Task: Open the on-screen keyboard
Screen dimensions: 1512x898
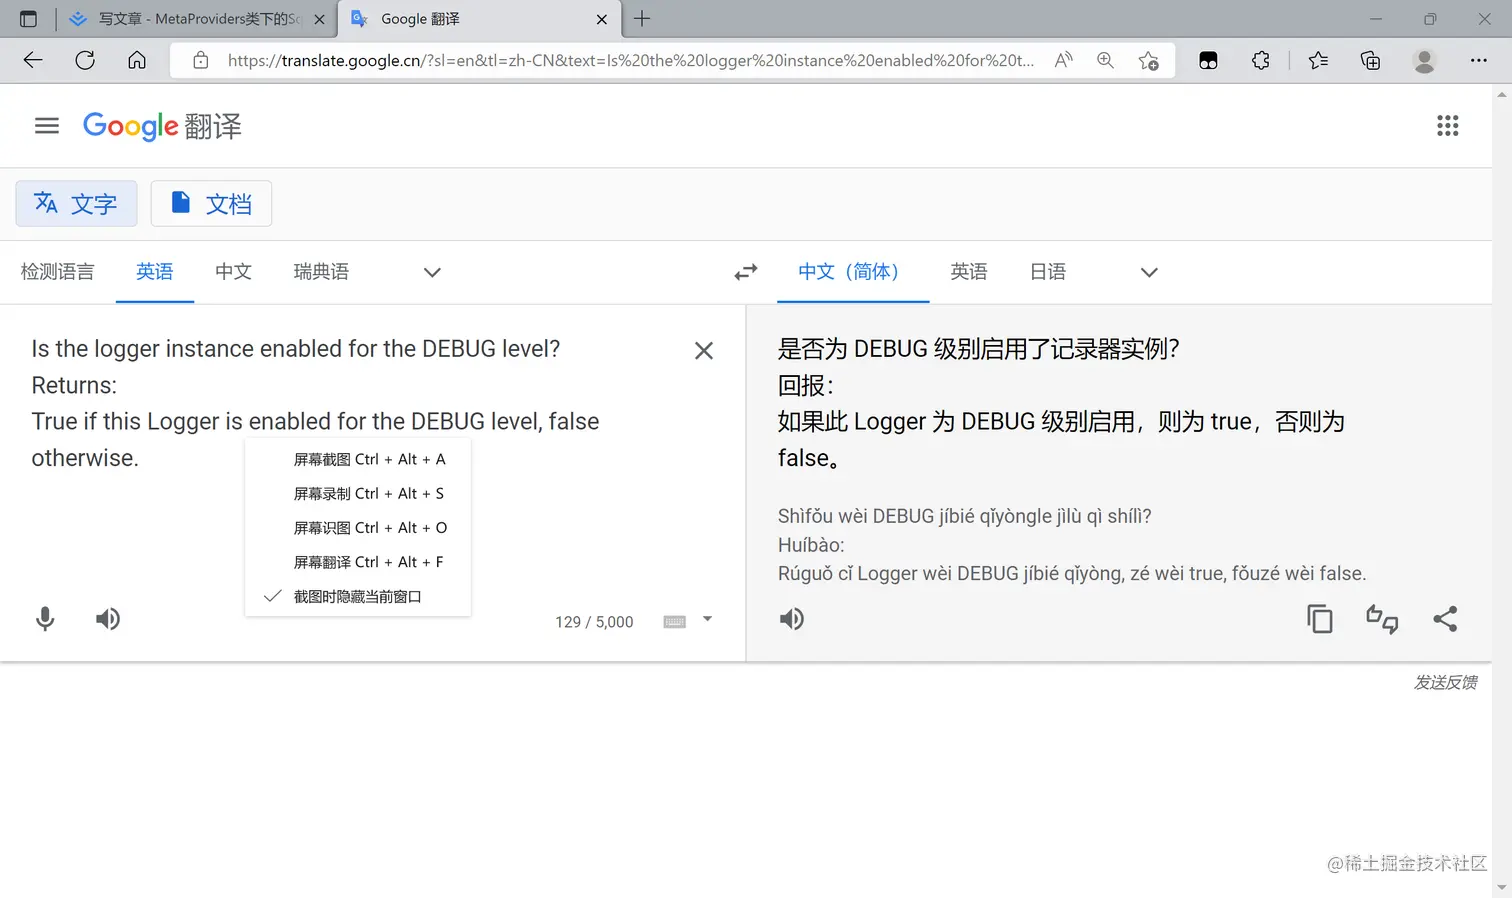Action: 675,622
